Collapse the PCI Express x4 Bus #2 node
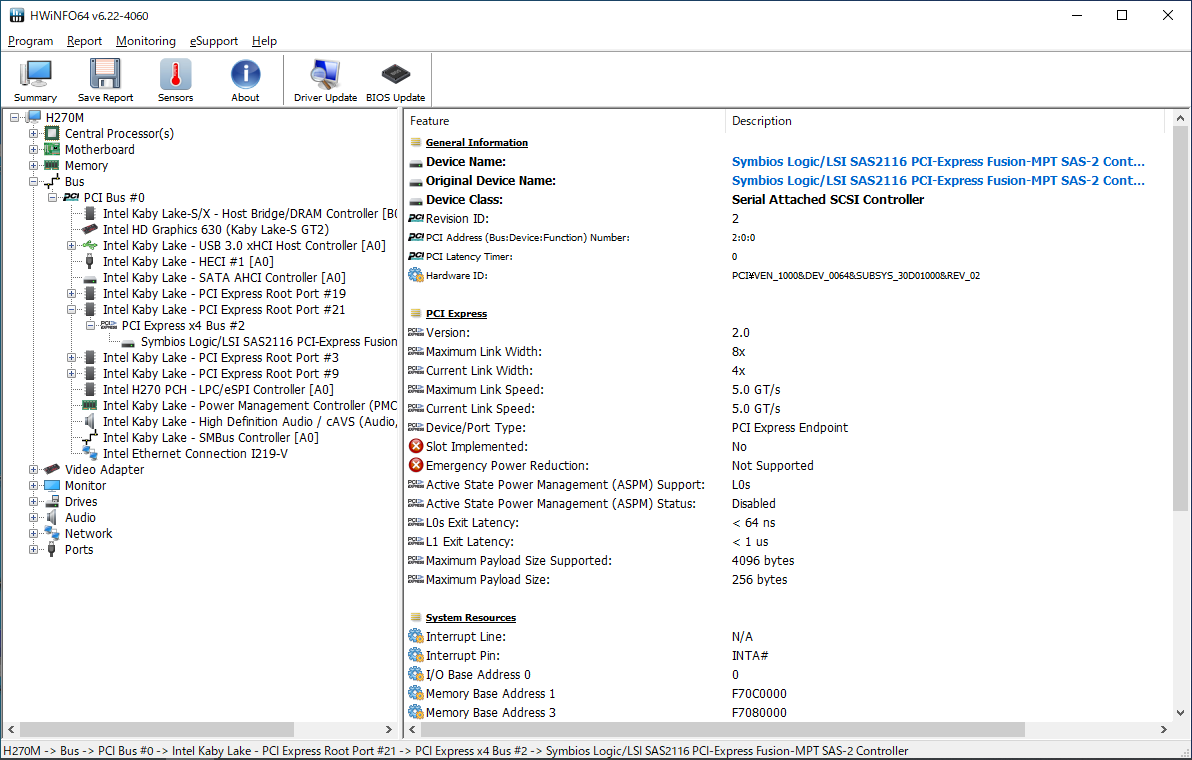 tap(90, 325)
